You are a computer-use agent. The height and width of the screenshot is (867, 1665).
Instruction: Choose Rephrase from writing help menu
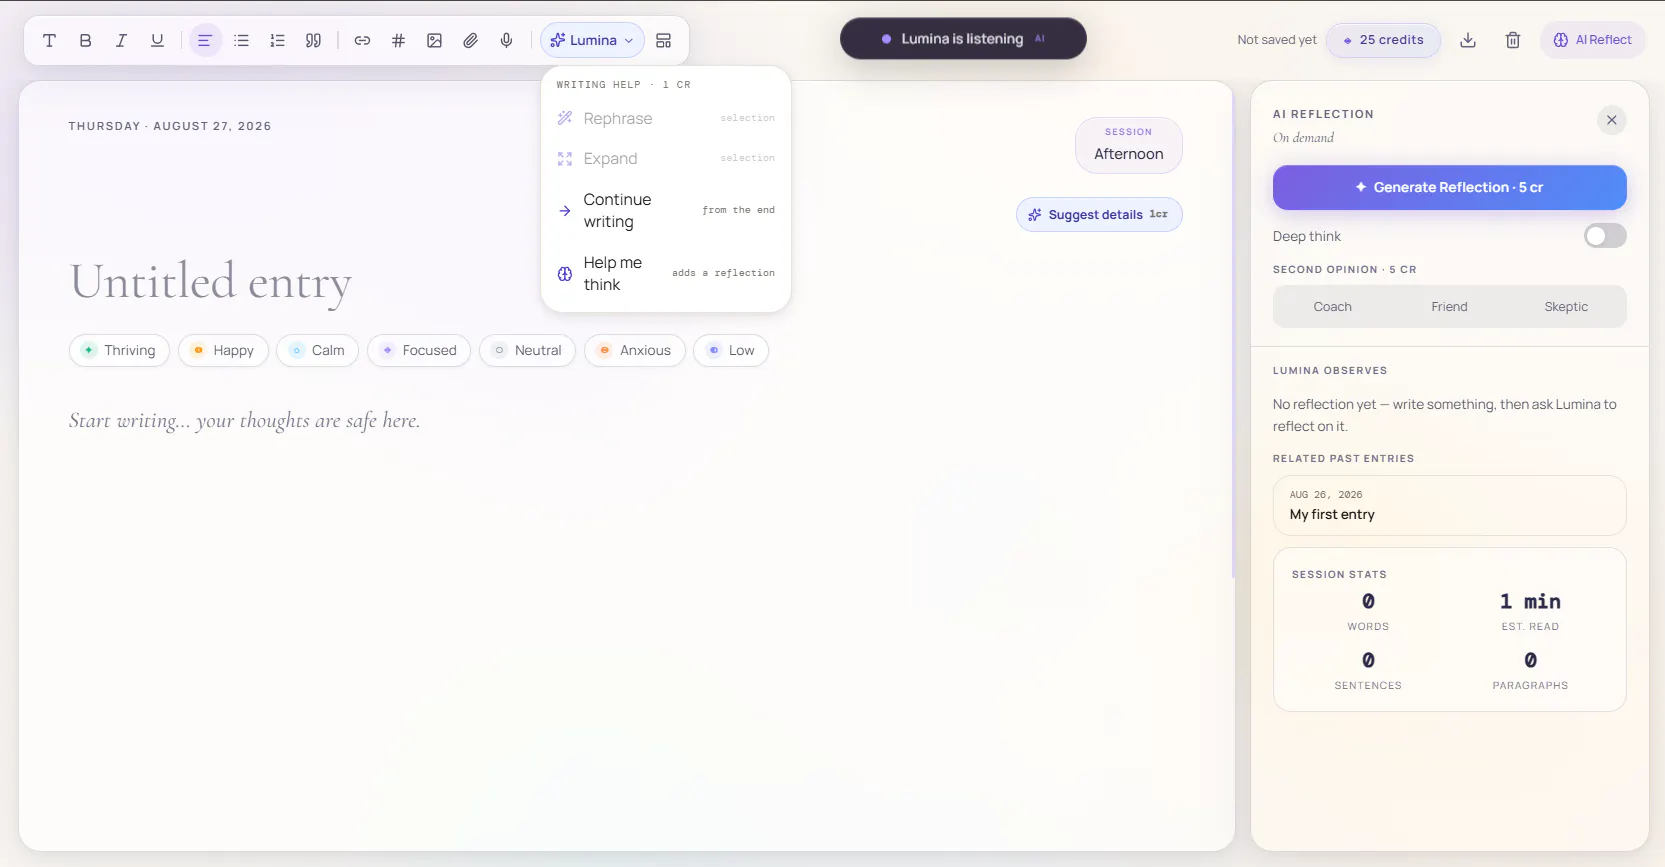point(666,118)
